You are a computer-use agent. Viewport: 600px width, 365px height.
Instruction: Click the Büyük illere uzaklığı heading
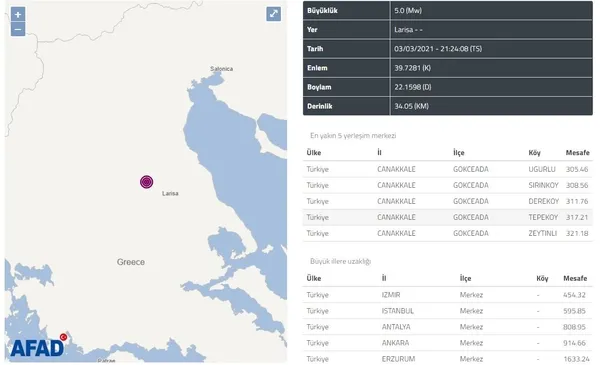coord(341,261)
